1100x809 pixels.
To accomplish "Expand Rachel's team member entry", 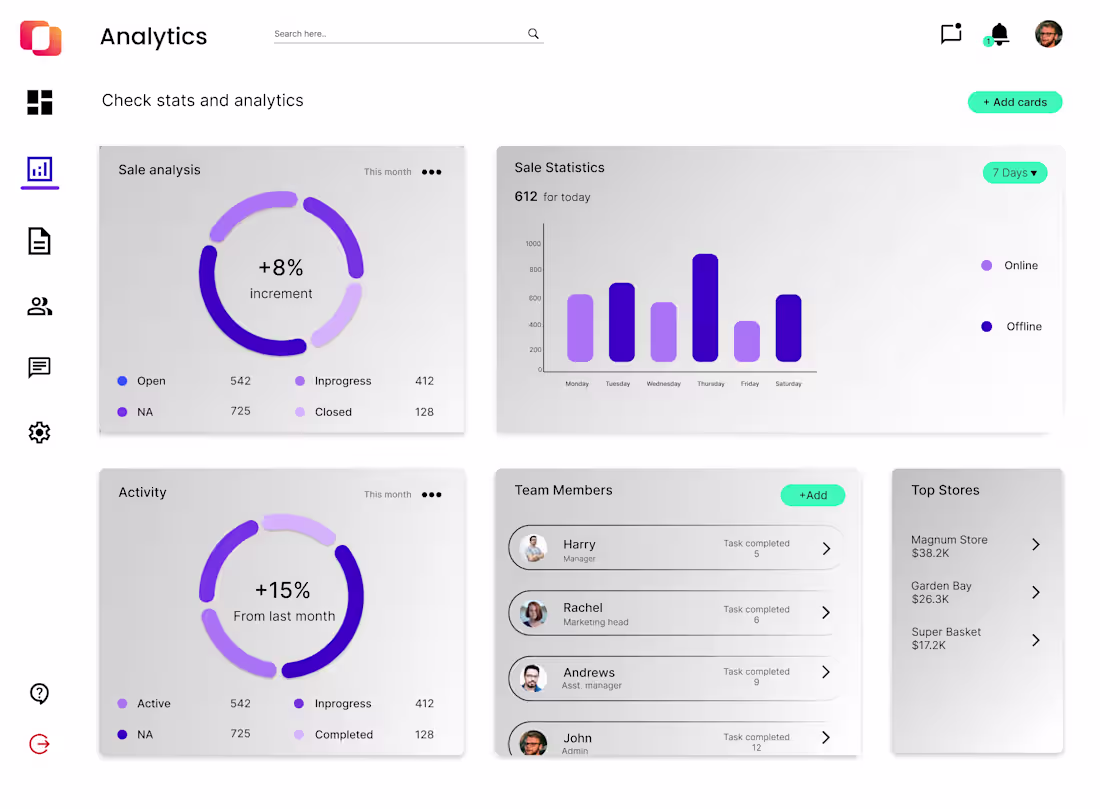I will [826, 612].
